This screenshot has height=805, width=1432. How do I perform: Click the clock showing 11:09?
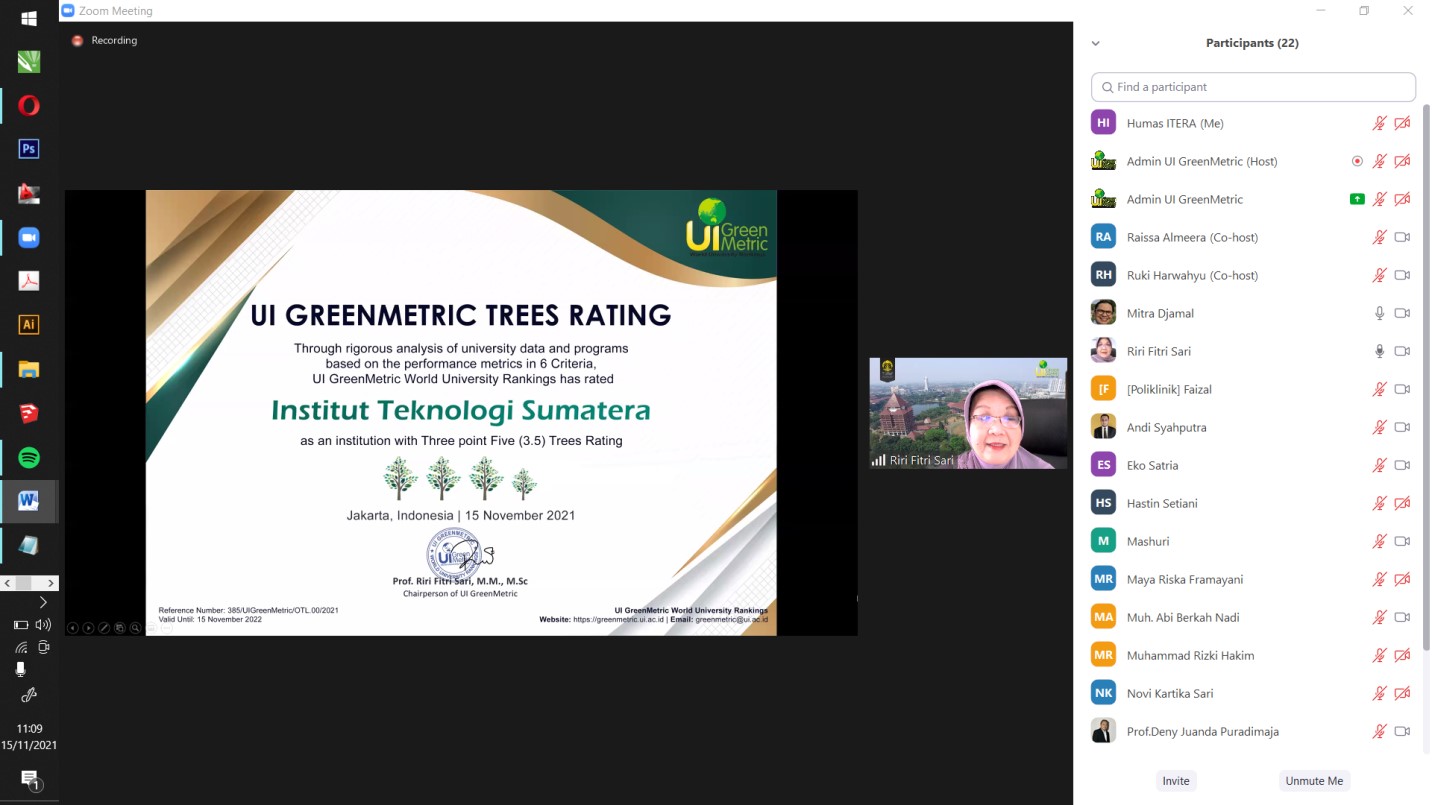29,729
